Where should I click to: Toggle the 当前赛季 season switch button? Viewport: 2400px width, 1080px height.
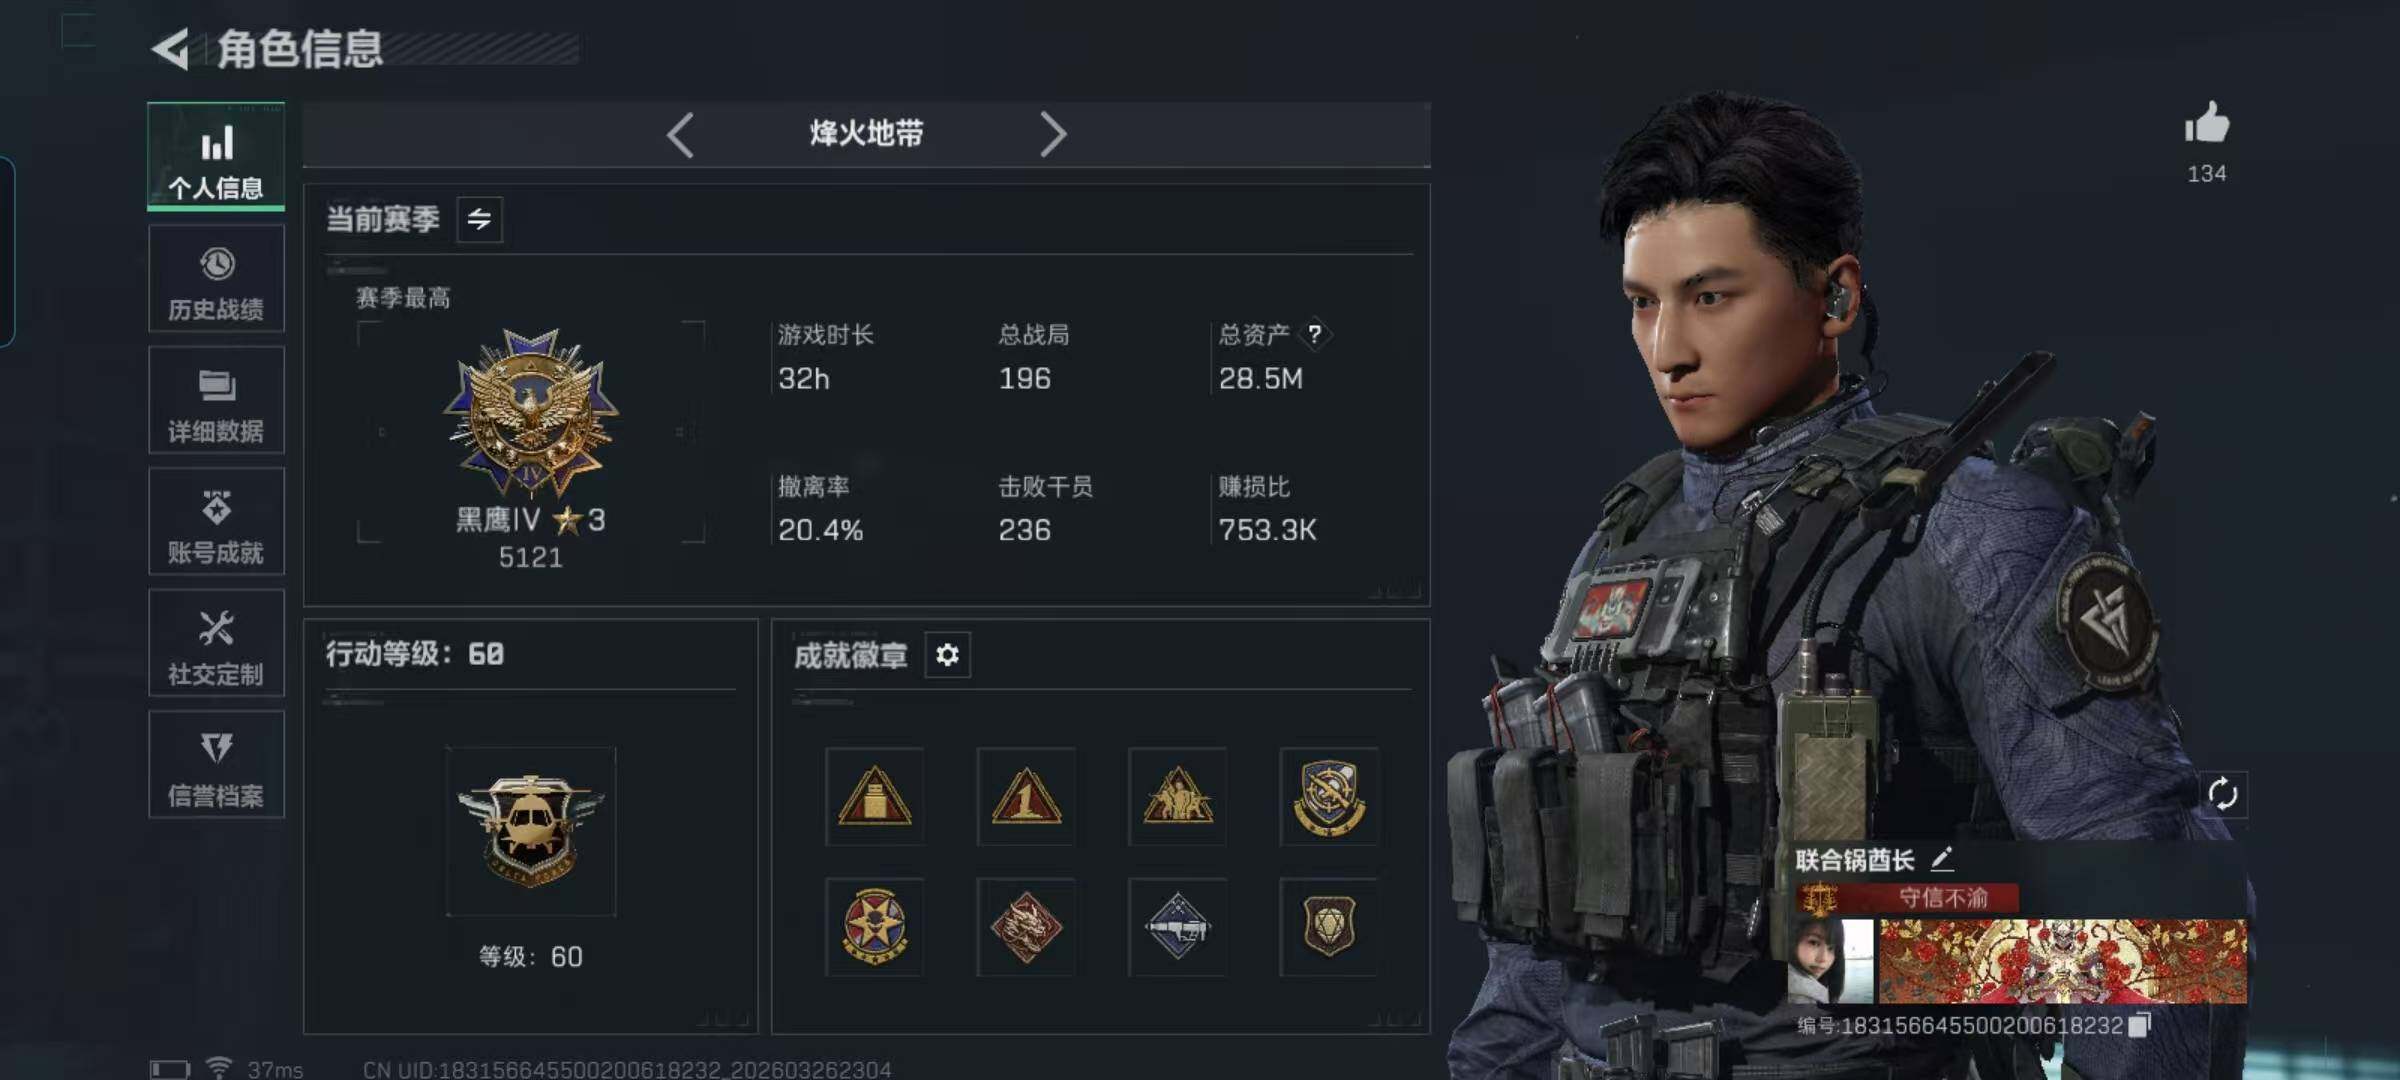(480, 219)
